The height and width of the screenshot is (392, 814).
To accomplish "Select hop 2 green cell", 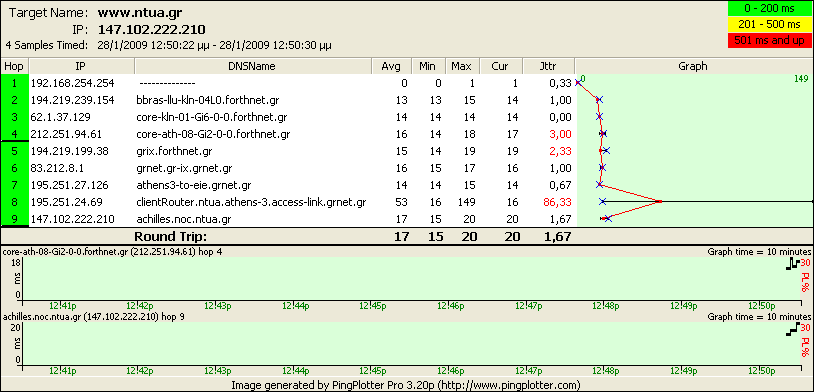I will (15, 100).
